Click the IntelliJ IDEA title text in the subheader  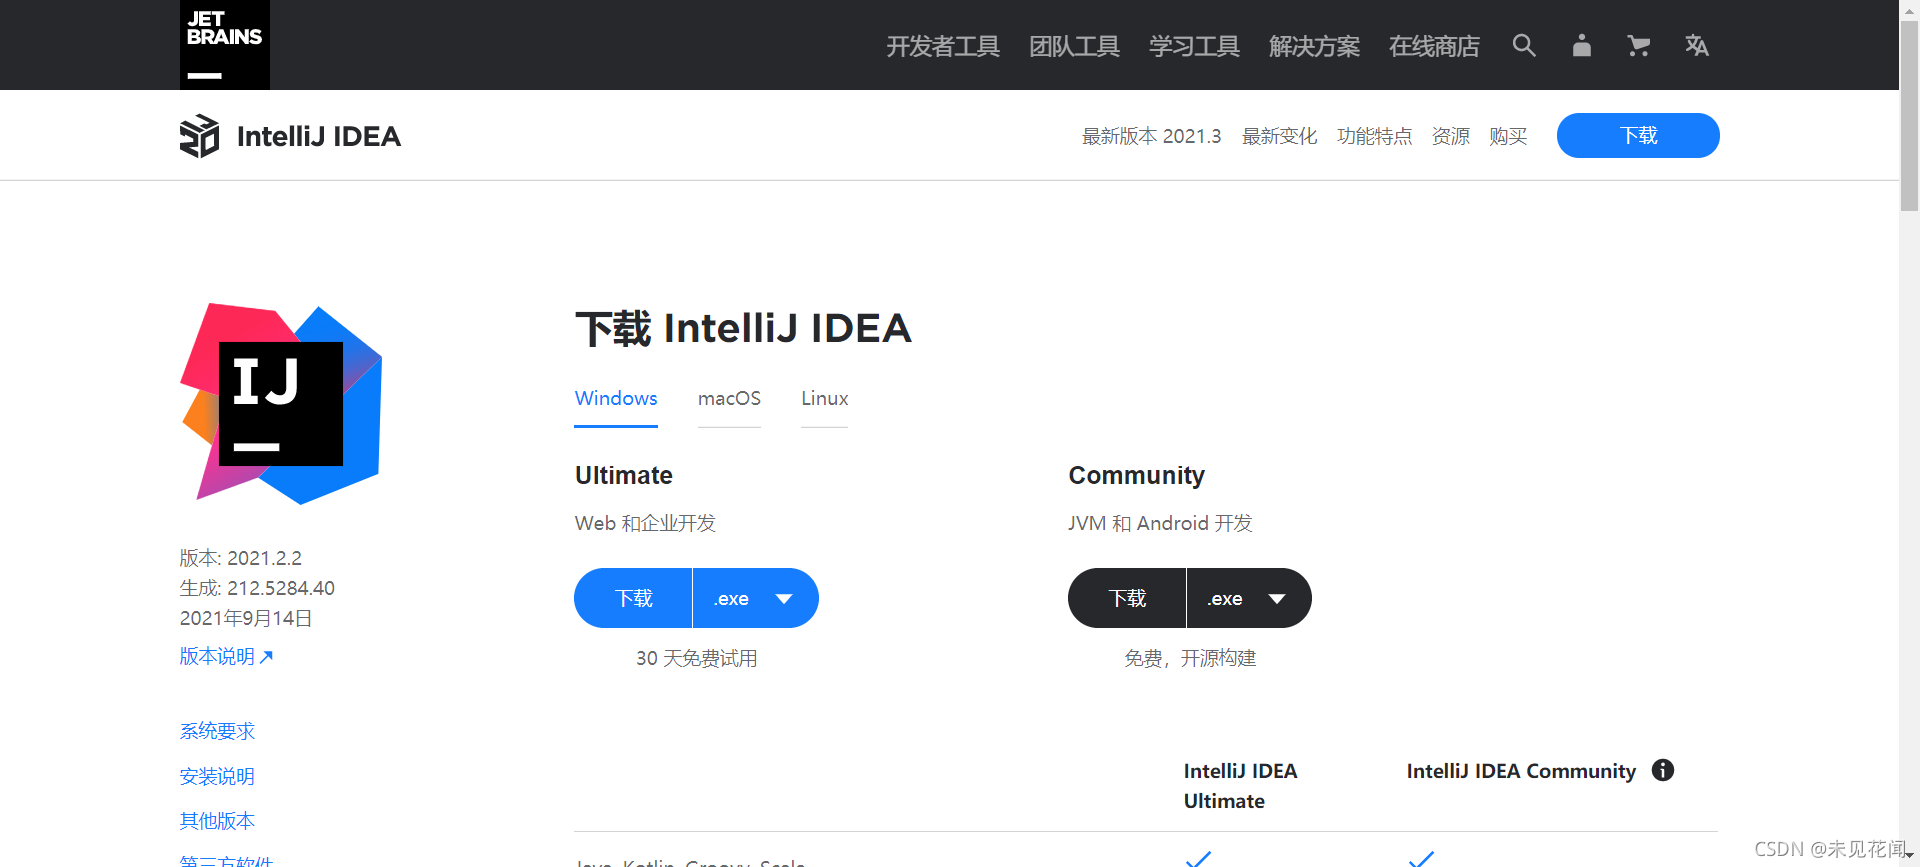click(319, 136)
